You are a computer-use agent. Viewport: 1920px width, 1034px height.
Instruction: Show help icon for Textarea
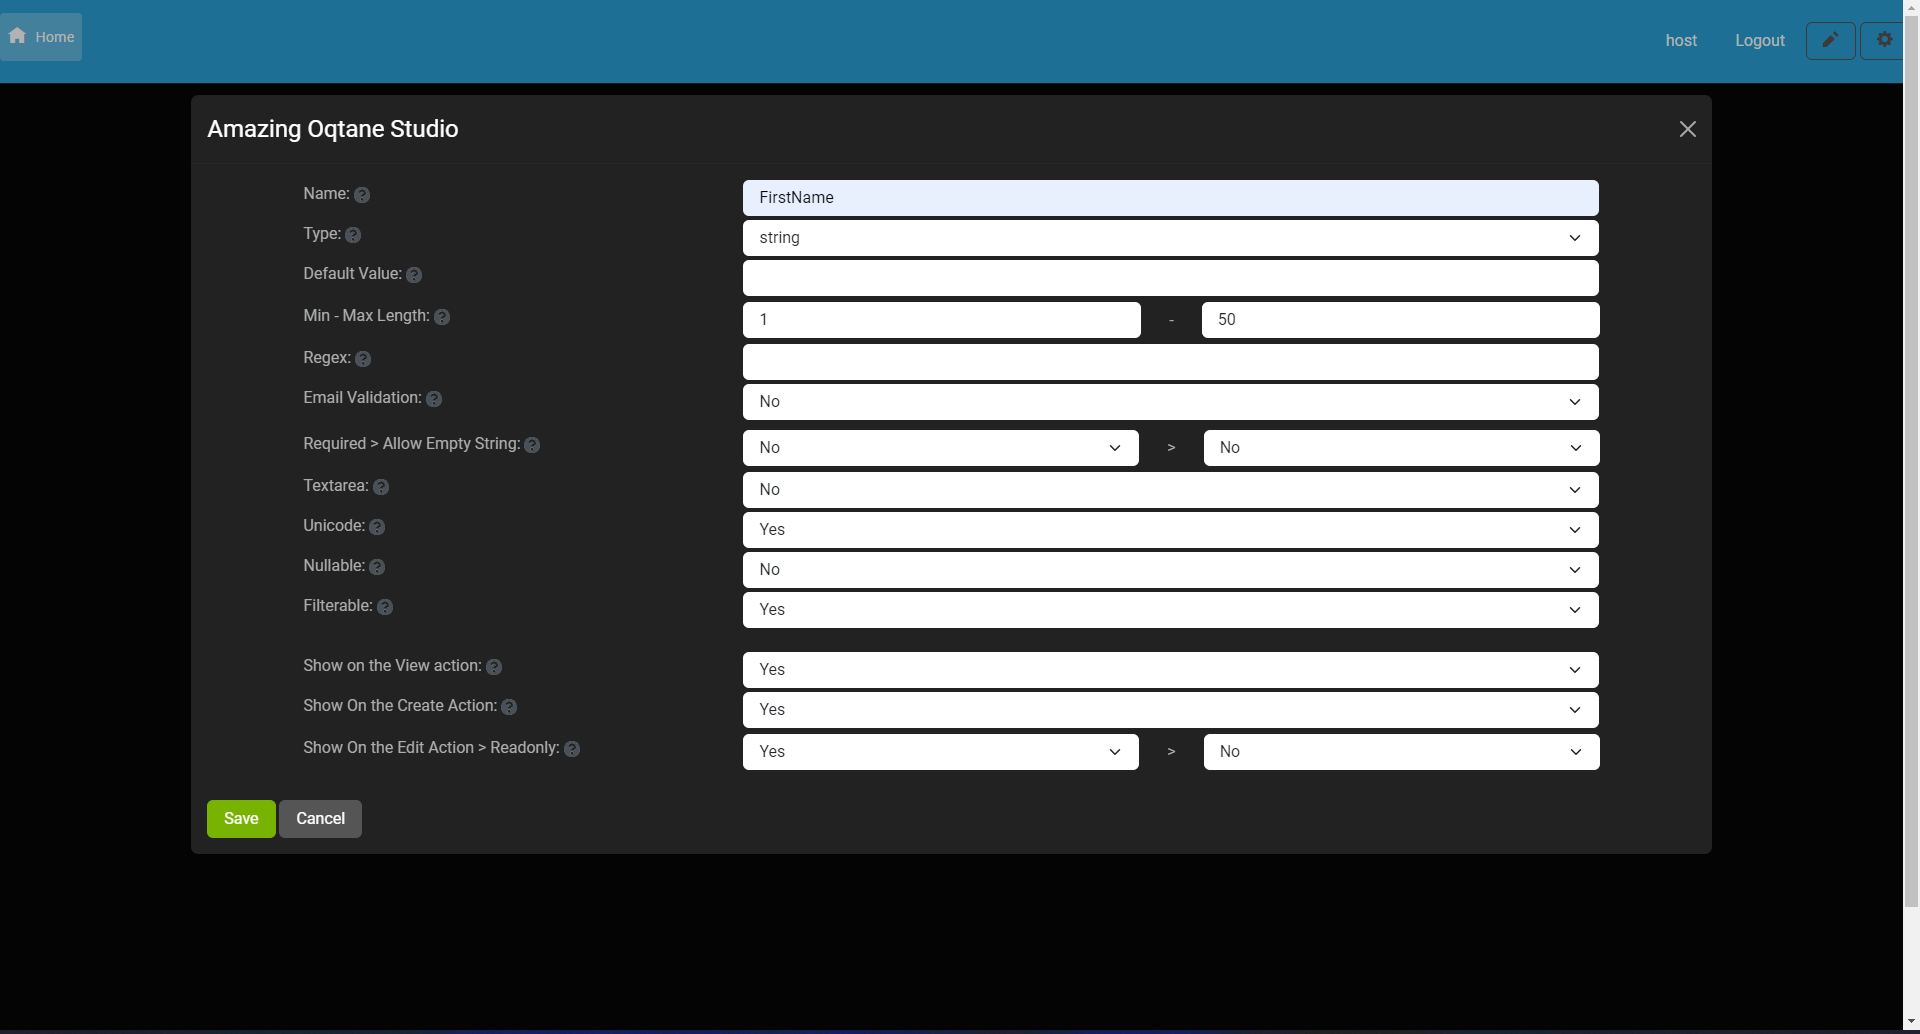click(x=381, y=487)
